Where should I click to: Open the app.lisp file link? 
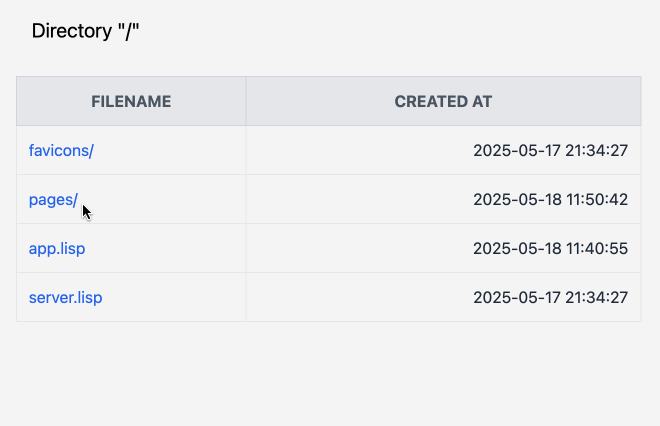click(x=57, y=248)
